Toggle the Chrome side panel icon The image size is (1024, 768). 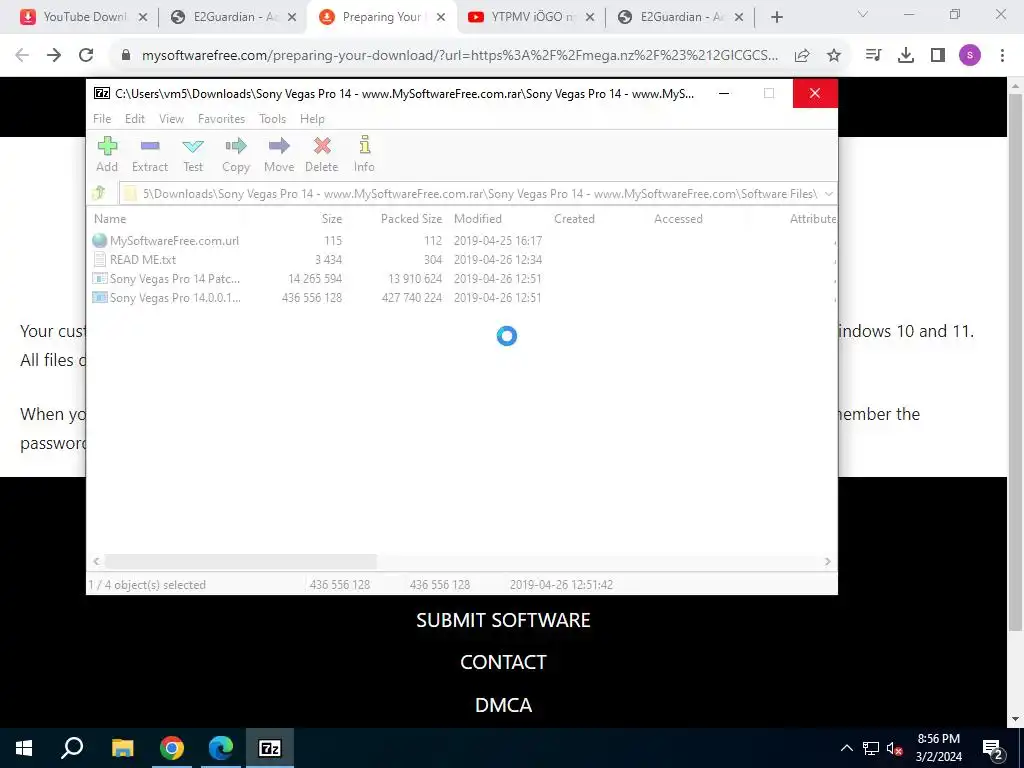click(x=938, y=56)
